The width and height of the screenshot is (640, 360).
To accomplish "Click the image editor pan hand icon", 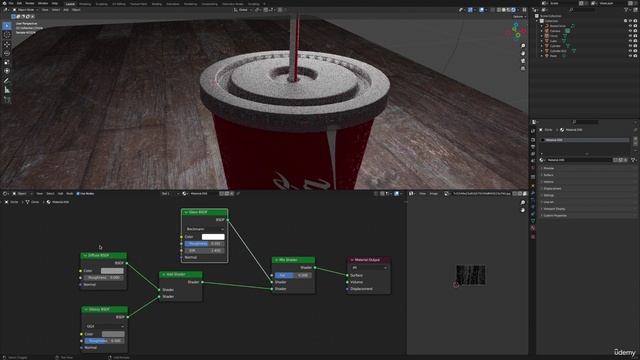I will (523, 210).
